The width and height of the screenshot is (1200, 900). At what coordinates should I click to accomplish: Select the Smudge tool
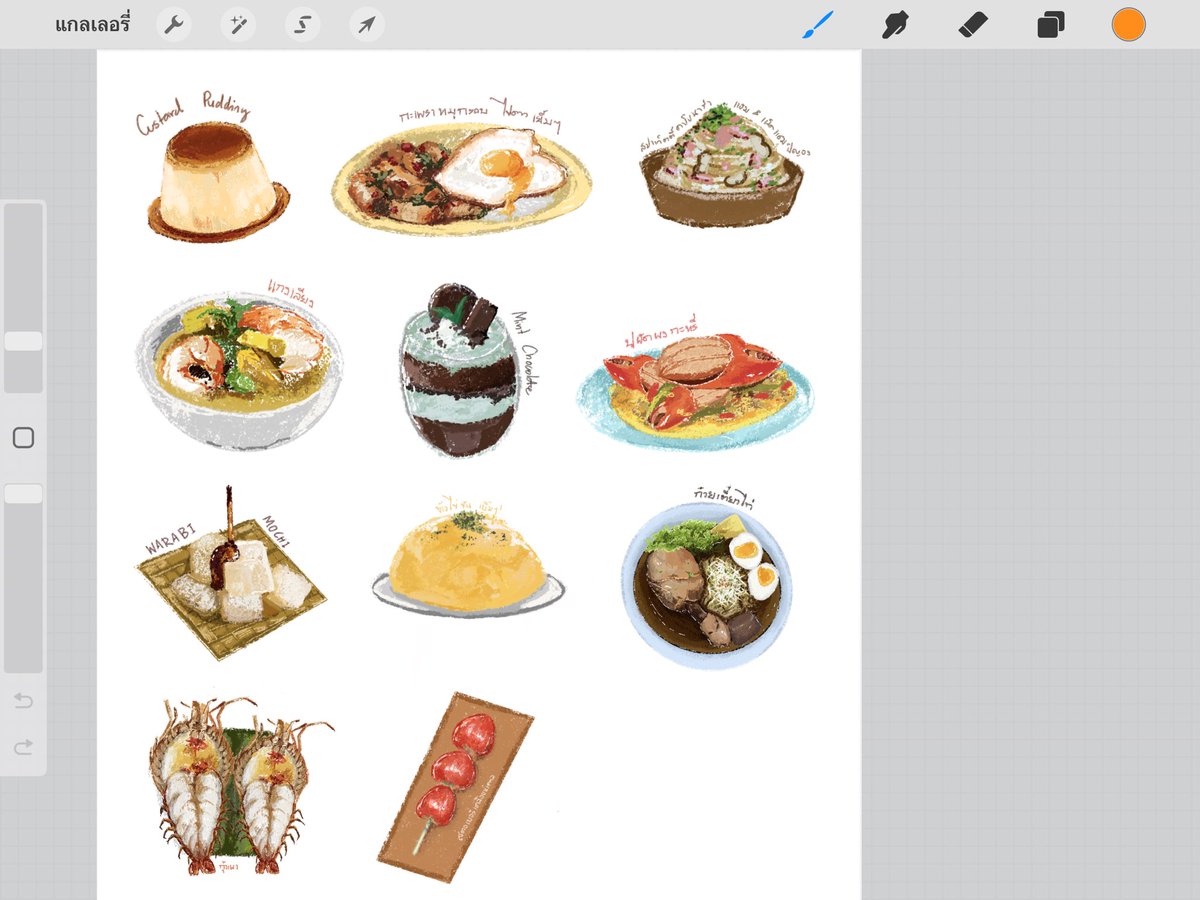click(895, 25)
